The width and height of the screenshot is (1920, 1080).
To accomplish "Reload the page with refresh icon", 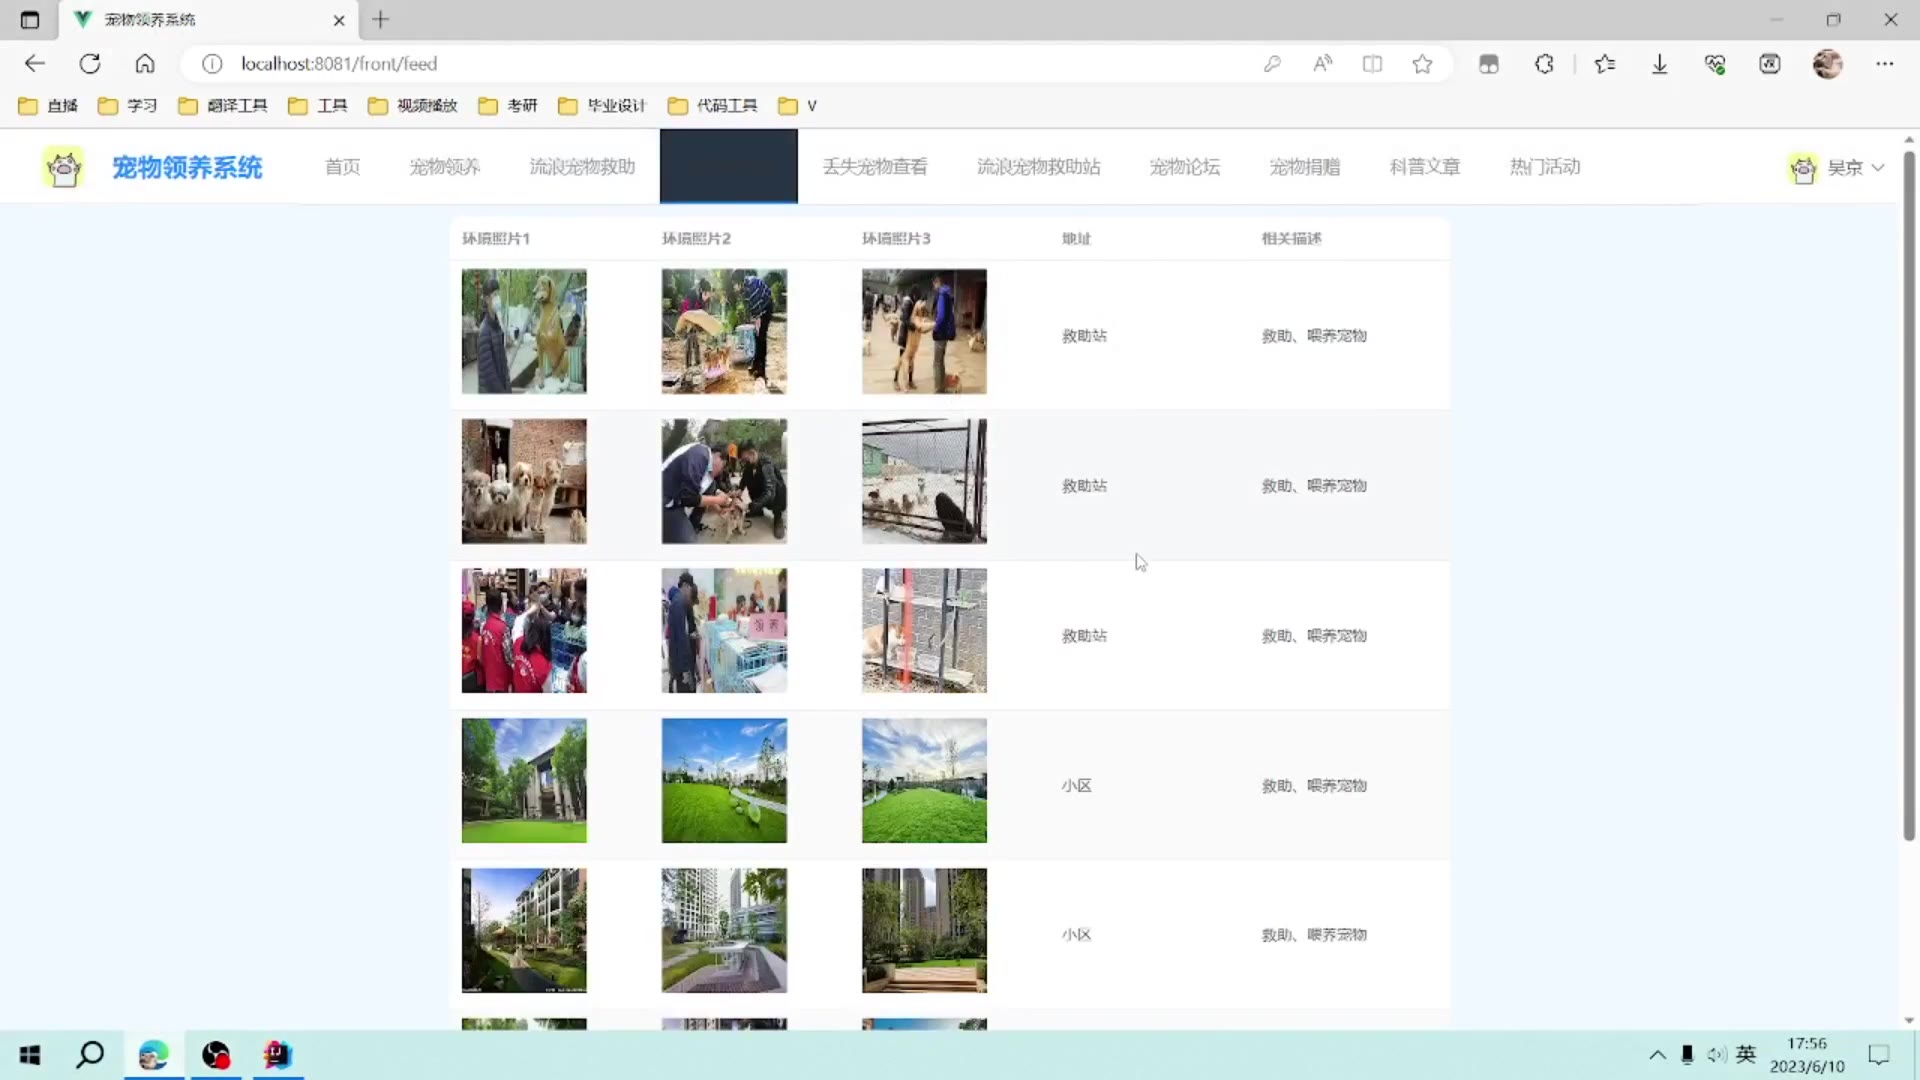I will tap(90, 64).
